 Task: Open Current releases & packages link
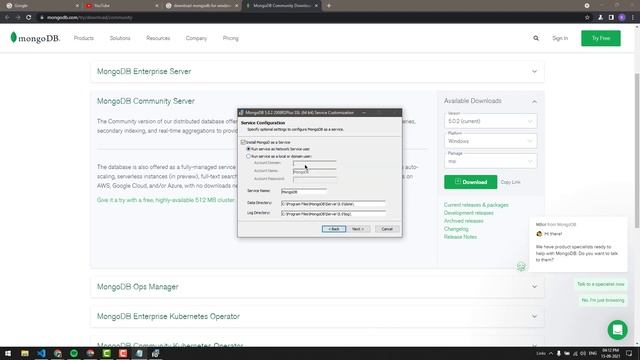[x=476, y=205]
